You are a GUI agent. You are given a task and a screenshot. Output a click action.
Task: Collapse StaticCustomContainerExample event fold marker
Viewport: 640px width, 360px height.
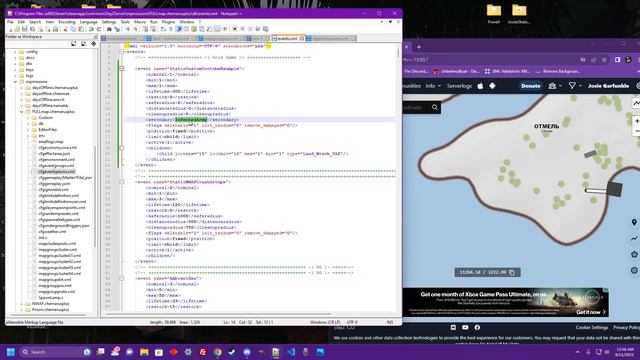tap(122, 69)
